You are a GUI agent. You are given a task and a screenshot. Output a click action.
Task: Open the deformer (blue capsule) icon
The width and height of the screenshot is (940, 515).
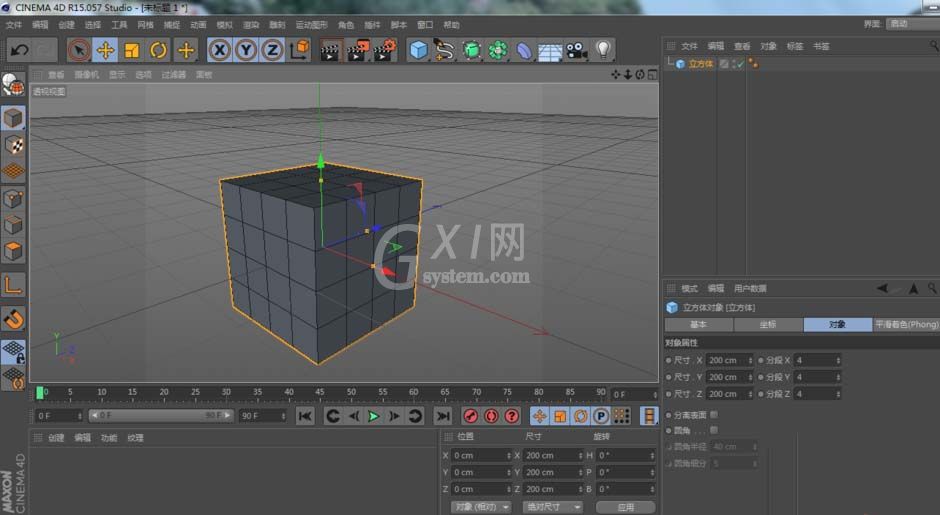coord(524,50)
